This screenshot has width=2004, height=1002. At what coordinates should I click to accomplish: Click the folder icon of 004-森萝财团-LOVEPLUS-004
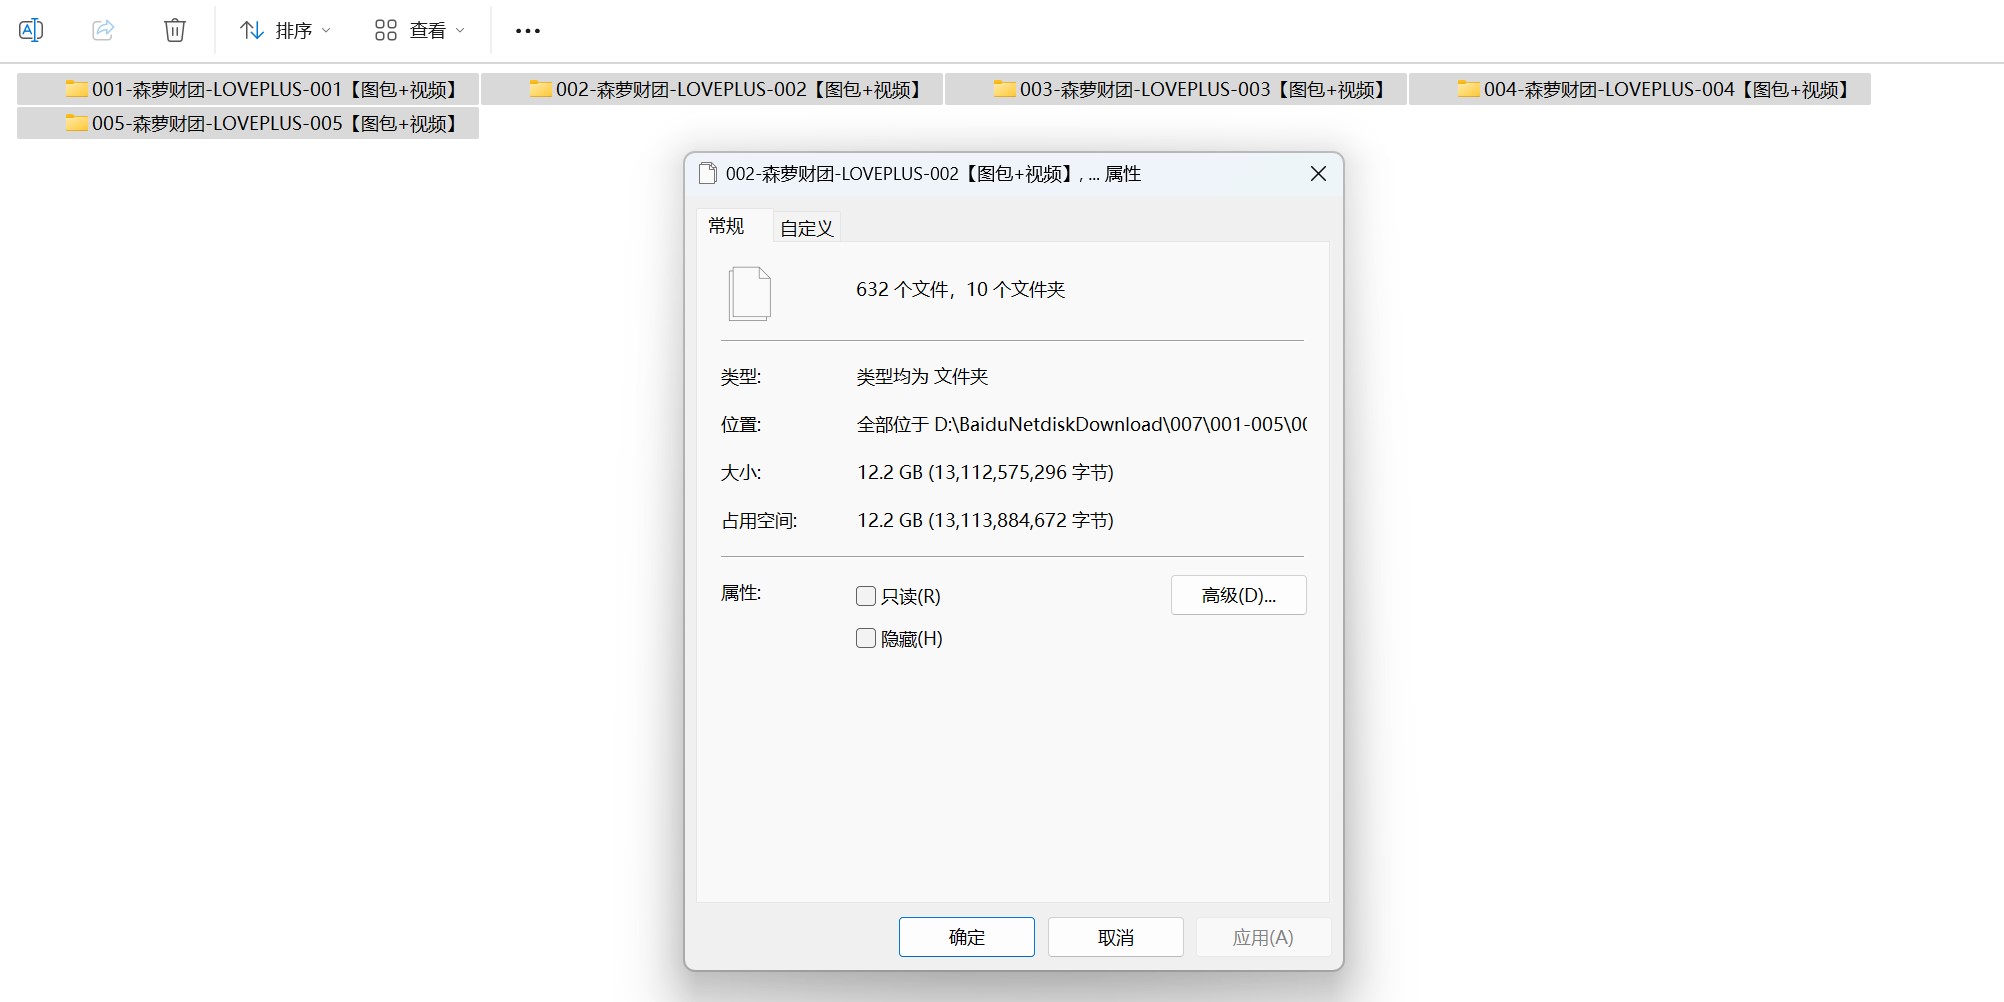coord(1468,89)
